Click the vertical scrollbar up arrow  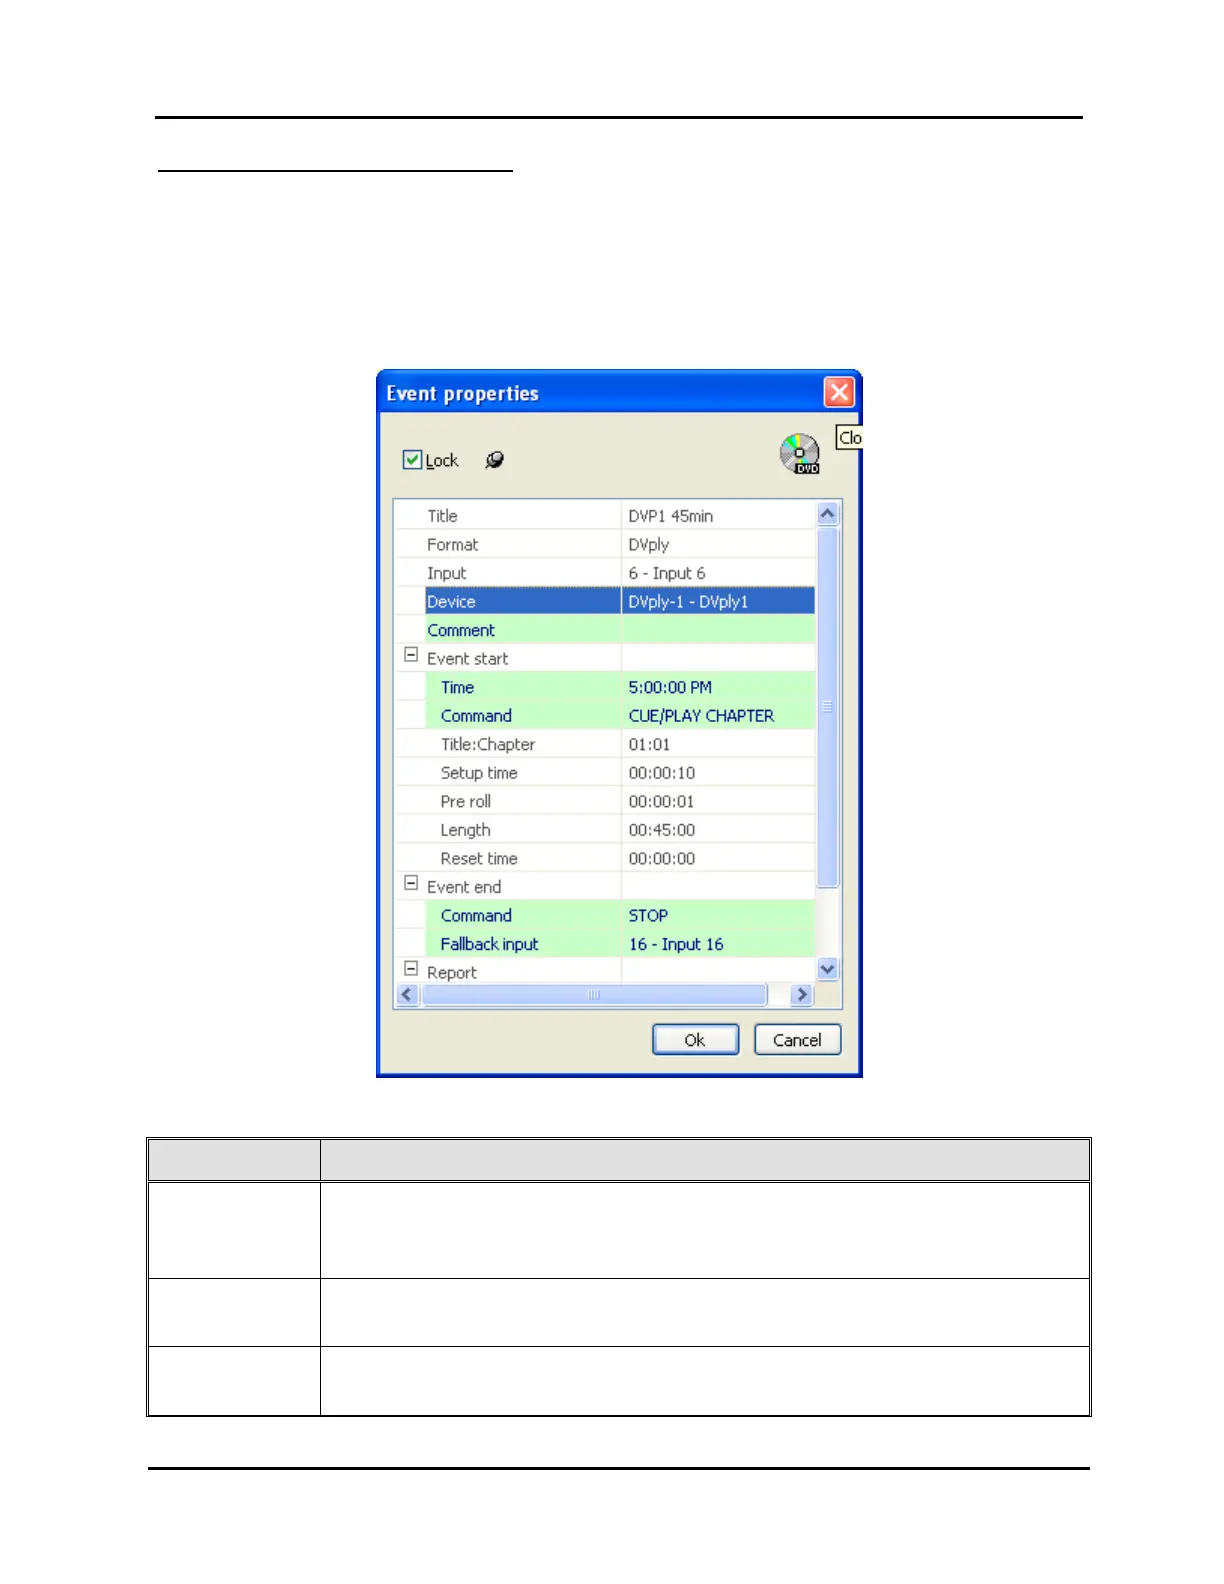click(827, 514)
